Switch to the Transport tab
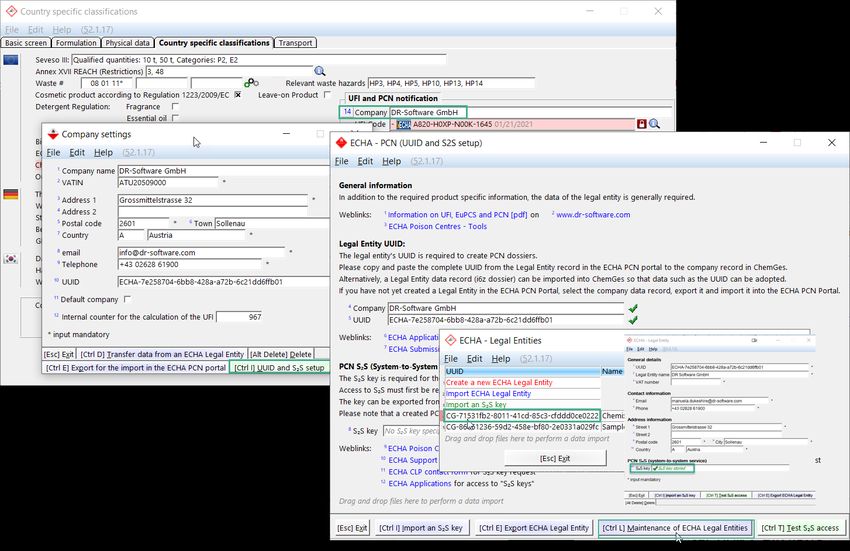The width and height of the screenshot is (850, 551). pyautogui.click(x=295, y=43)
